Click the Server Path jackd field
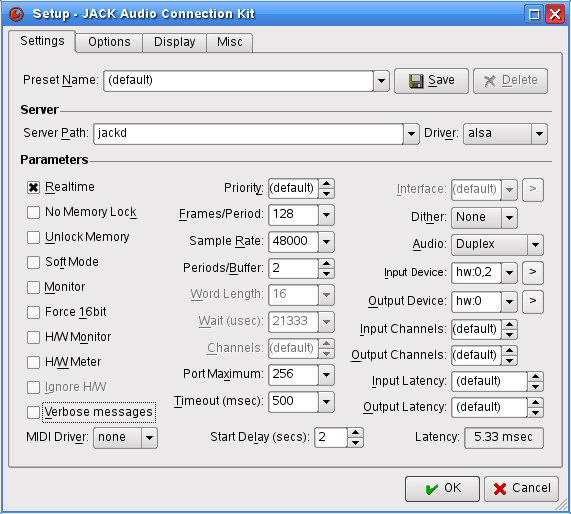The width and height of the screenshot is (571, 514). coord(248,134)
